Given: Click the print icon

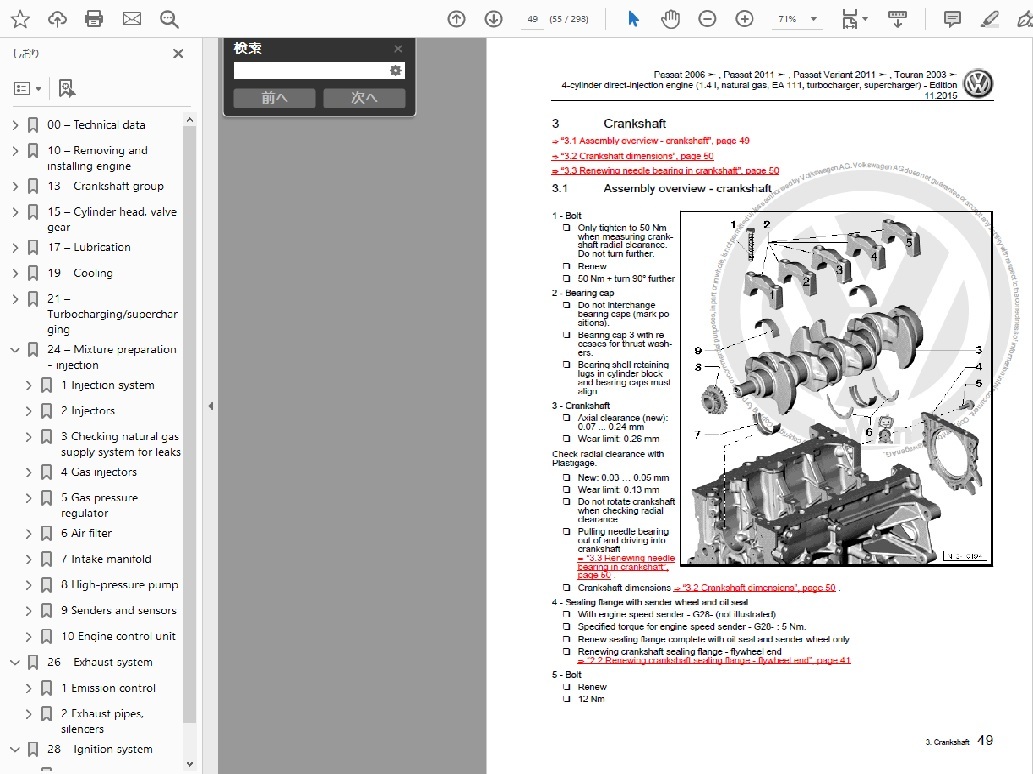Looking at the screenshot, I should [x=94, y=19].
